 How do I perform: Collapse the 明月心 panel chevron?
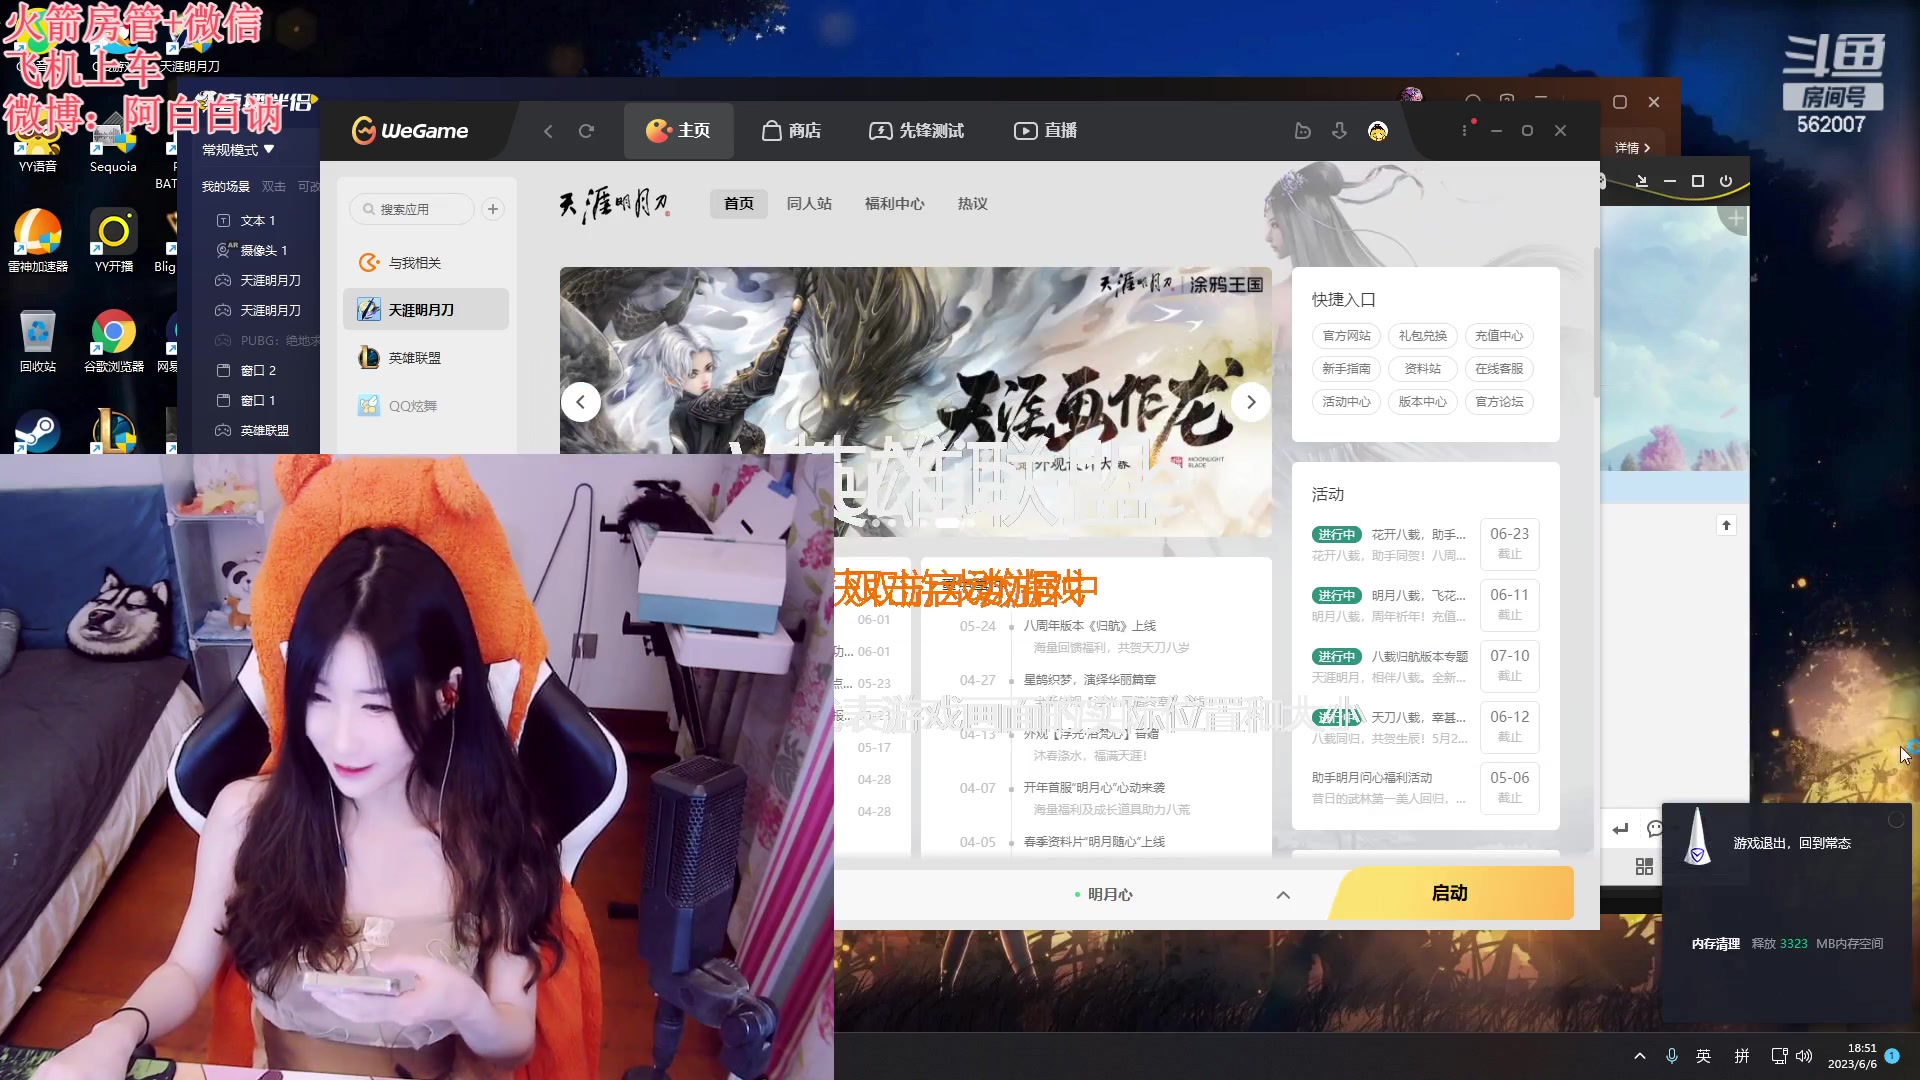pyautogui.click(x=1283, y=894)
